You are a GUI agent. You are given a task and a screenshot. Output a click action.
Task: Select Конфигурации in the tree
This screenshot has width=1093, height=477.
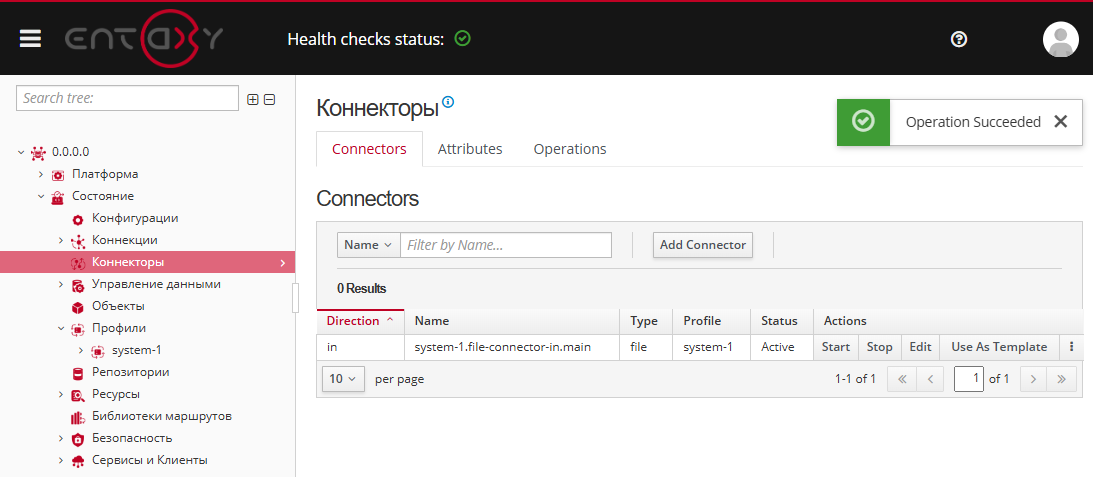(x=135, y=218)
